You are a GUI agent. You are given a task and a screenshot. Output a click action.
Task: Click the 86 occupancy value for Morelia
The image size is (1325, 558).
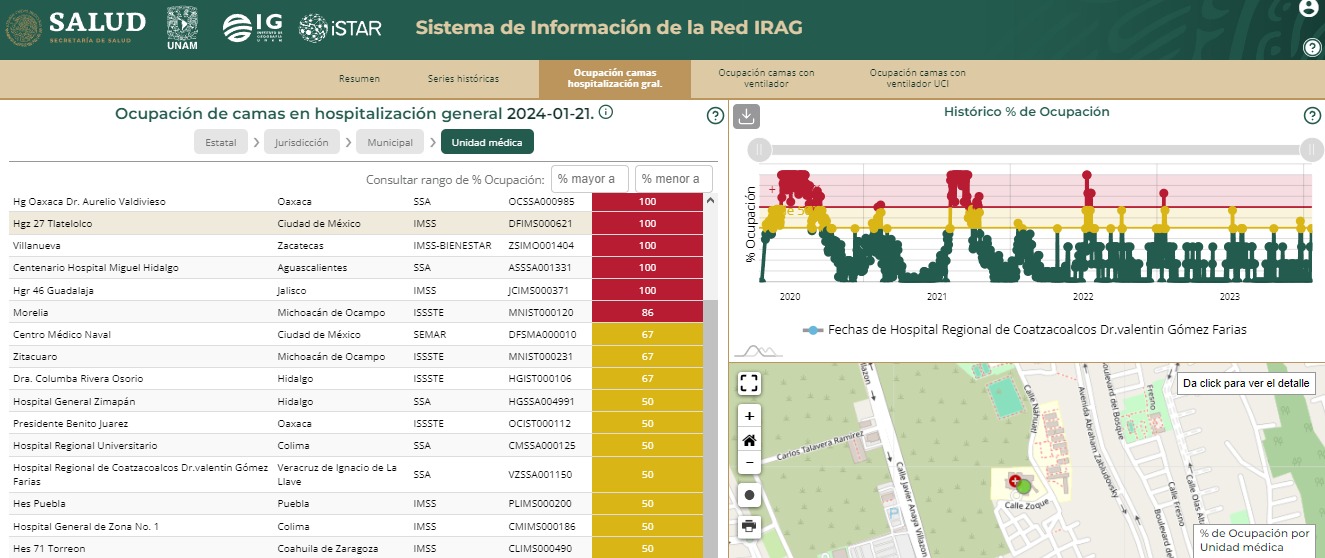[x=647, y=312]
